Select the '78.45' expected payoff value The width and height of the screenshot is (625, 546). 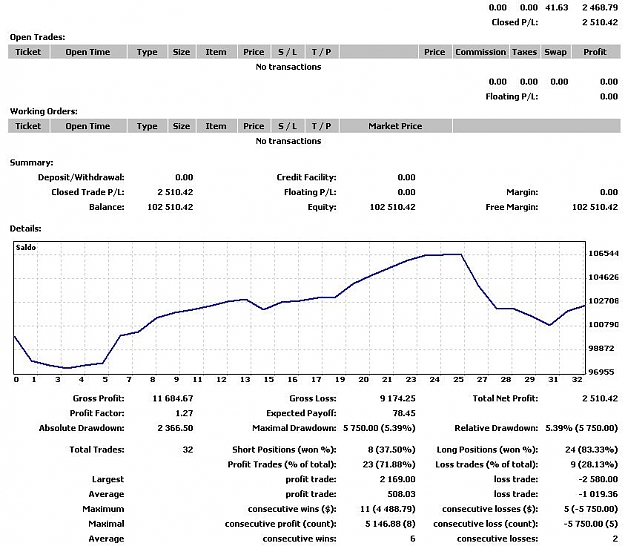tap(404, 413)
